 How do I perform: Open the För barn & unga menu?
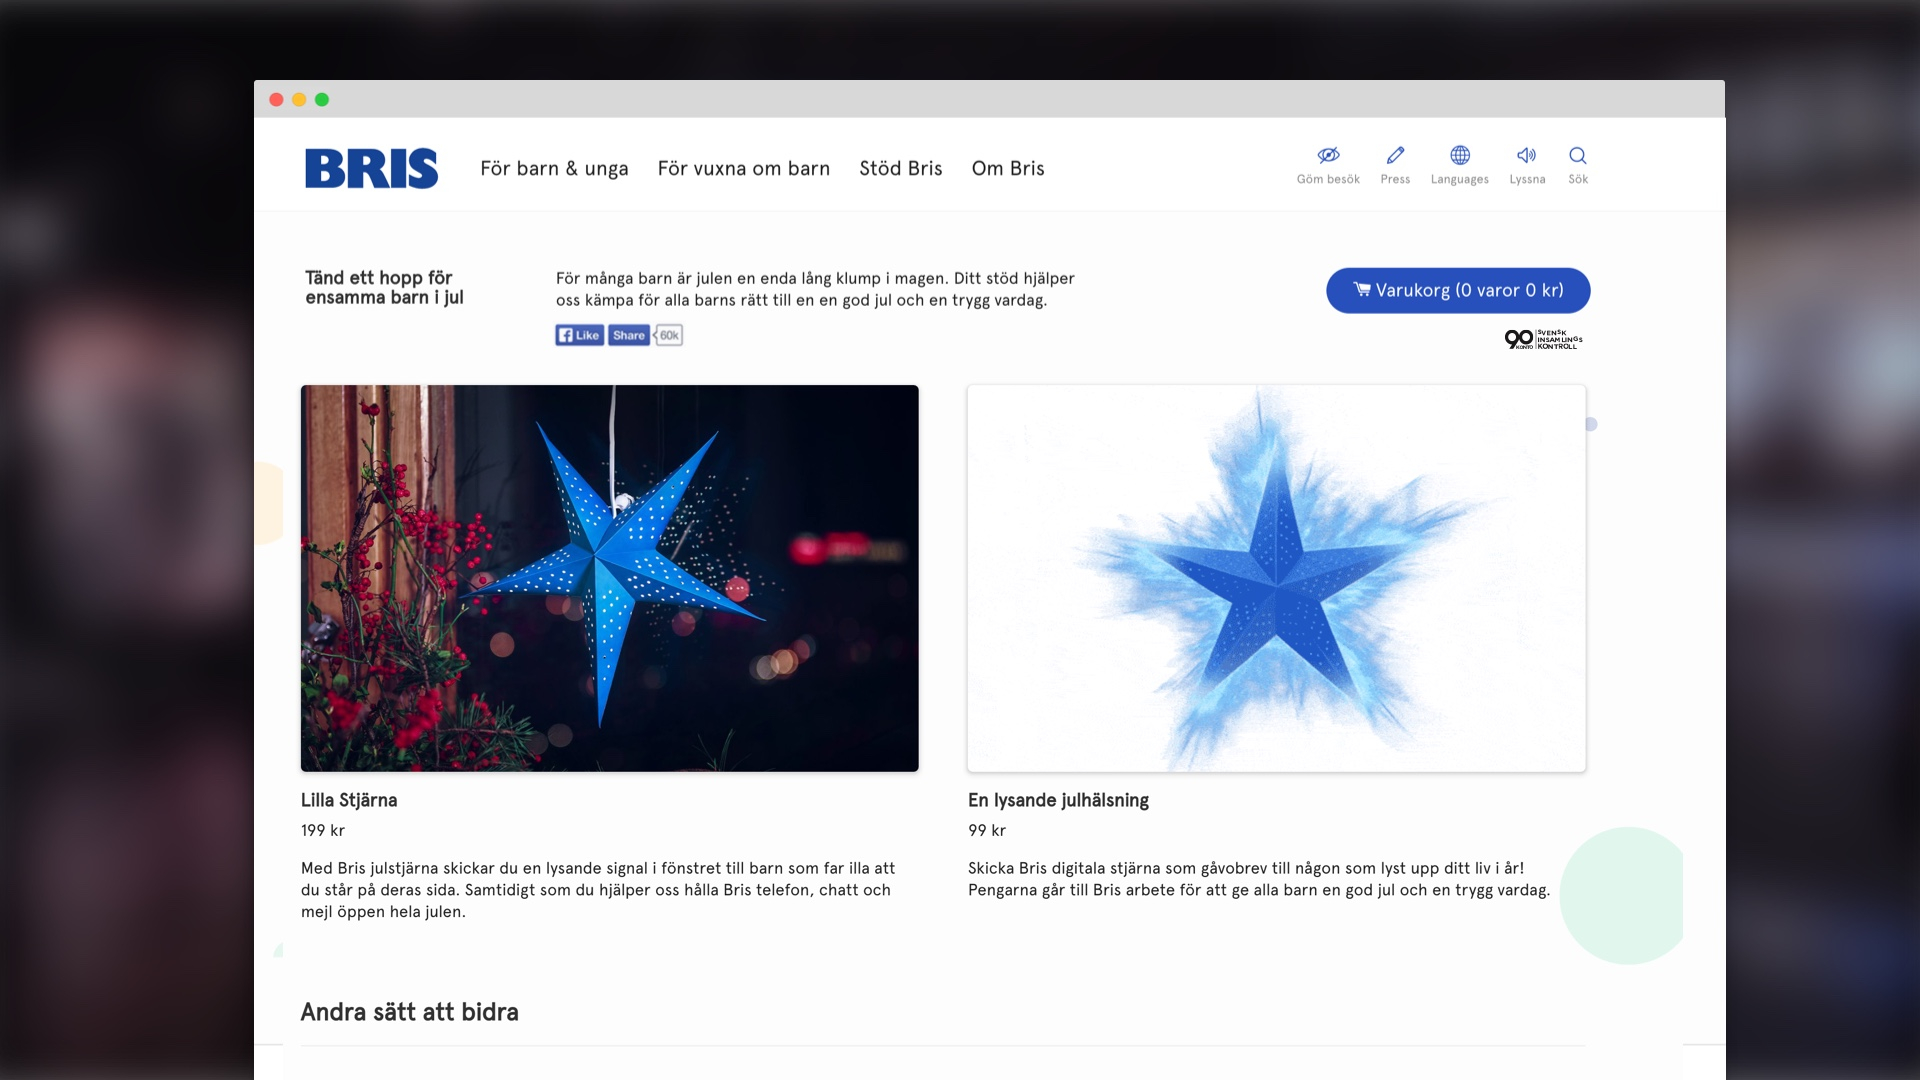(x=554, y=169)
